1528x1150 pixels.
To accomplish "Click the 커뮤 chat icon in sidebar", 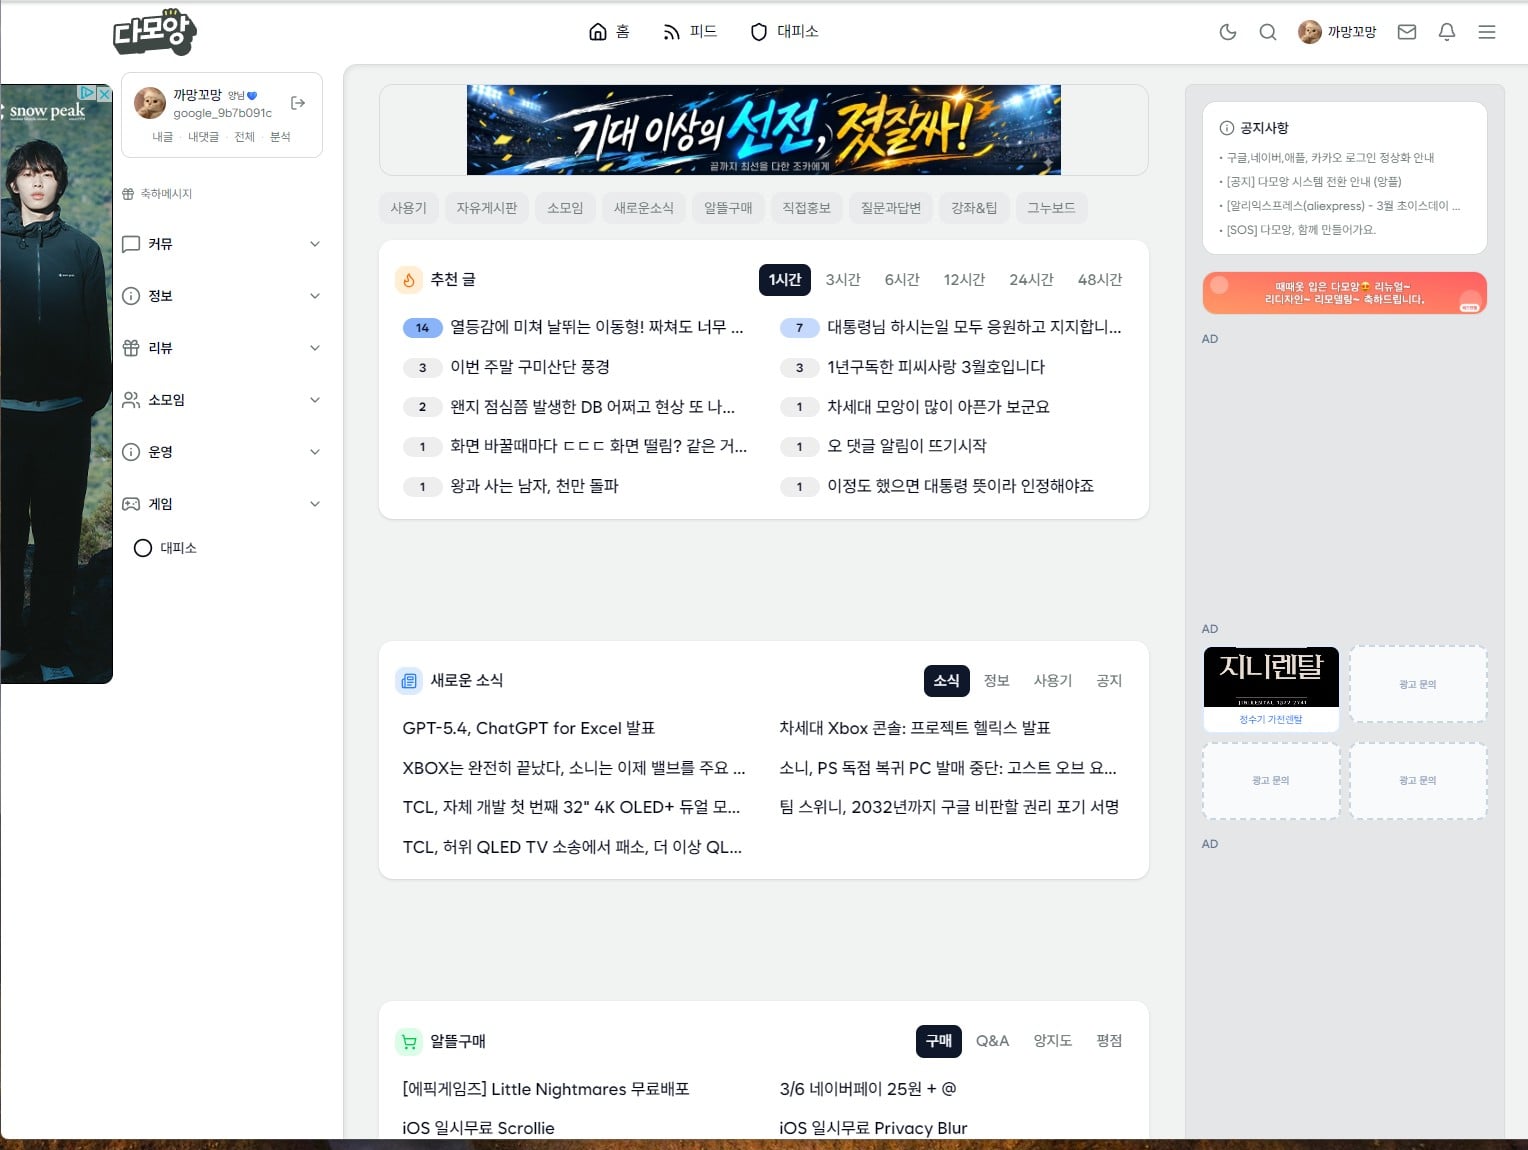I will 131,244.
